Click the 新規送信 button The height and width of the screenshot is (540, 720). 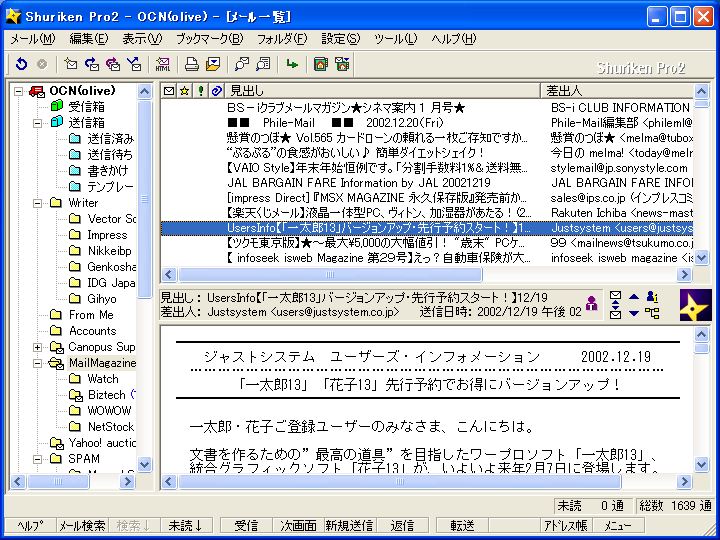pos(349,525)
